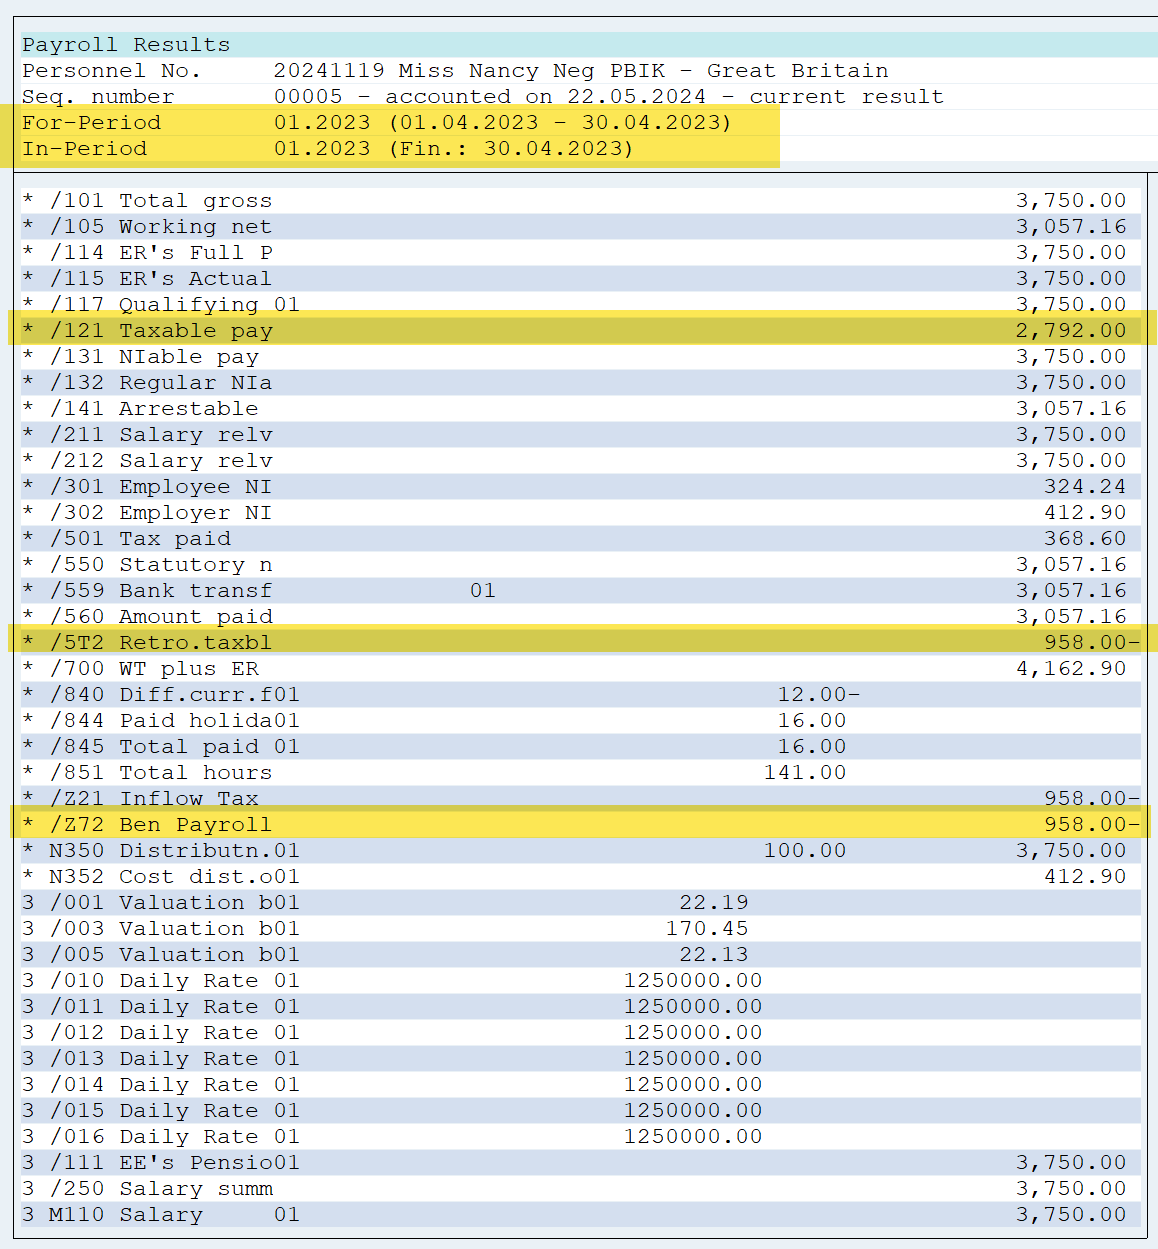This screenshot has height=1249, width=1158.
Task: Select WT plus ER amount 4,162.90
Action: 1071,669
